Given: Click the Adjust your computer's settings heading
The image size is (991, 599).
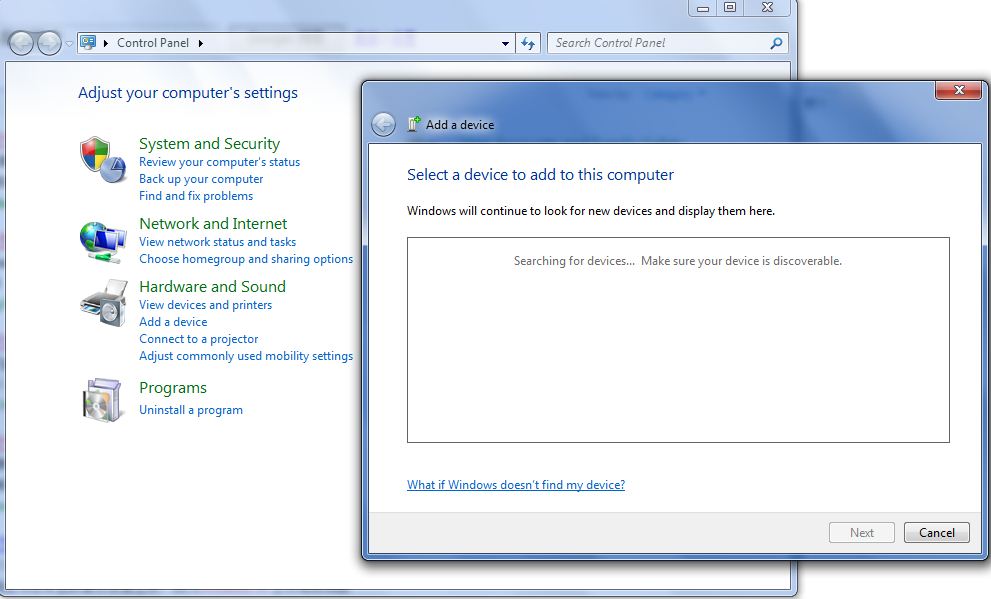Looking at the screenshot, I should pyautogui.click(x=188, y=93).
